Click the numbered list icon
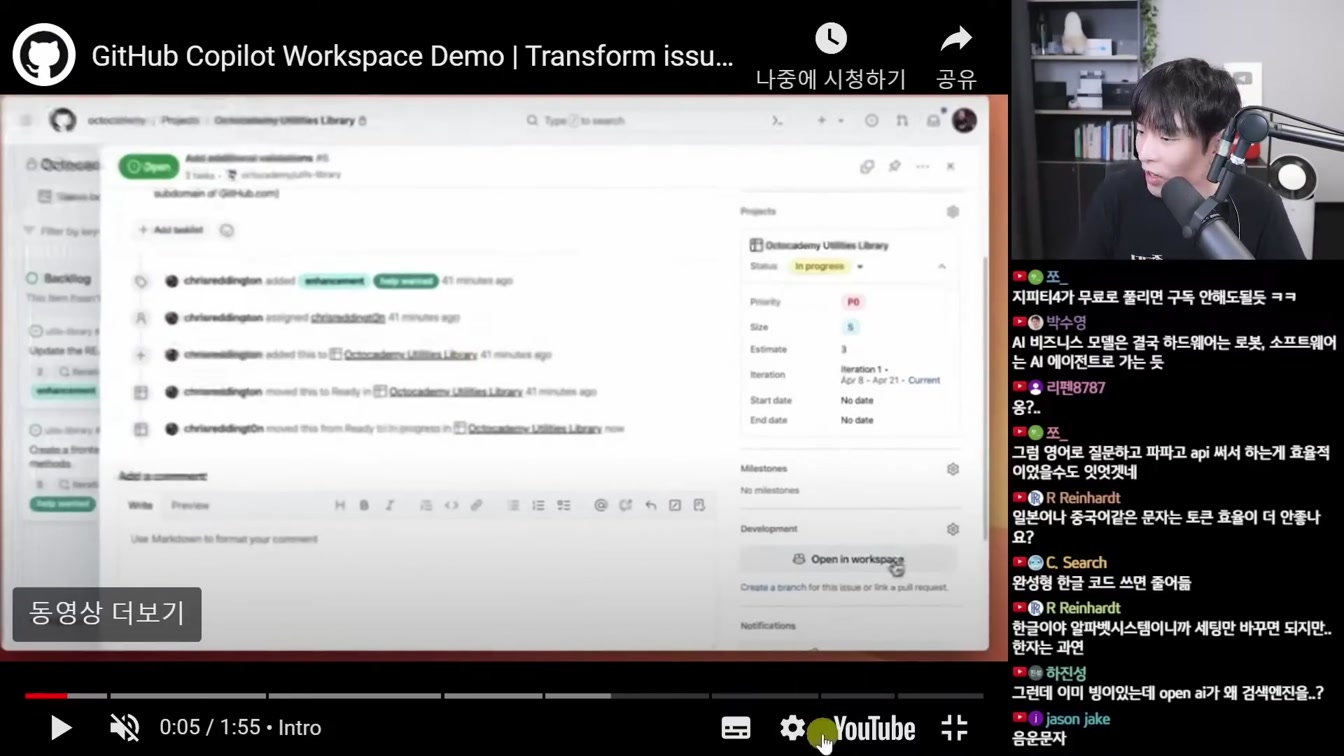Screen dimensions: 1344x756 [x=538, y=505]
